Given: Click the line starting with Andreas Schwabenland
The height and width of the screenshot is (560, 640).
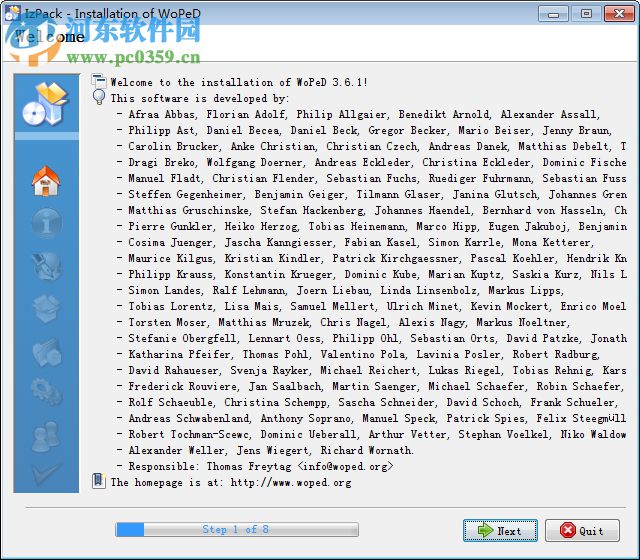Looking at the screenshot, I should pyautogui.click(x=371, y=418).
